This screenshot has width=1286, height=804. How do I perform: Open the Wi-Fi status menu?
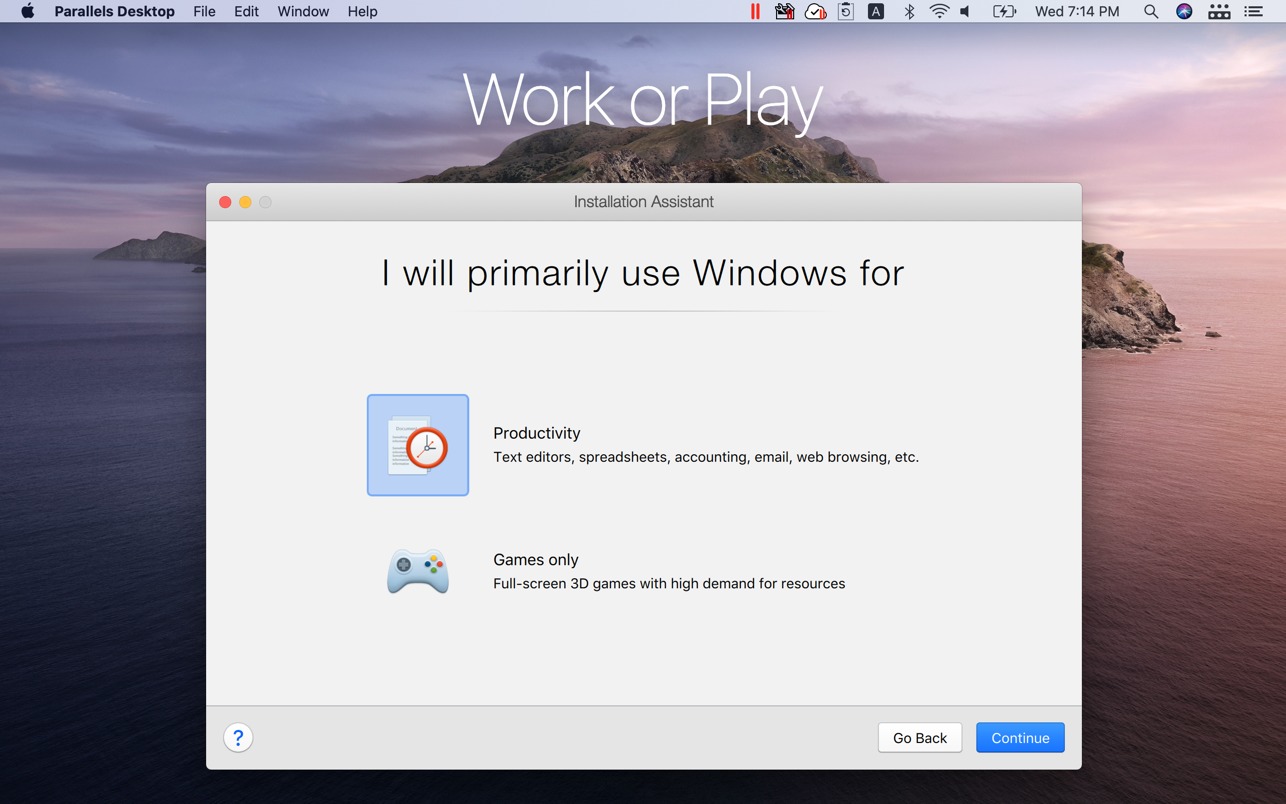pyautogui.click(x=939, y=12)
